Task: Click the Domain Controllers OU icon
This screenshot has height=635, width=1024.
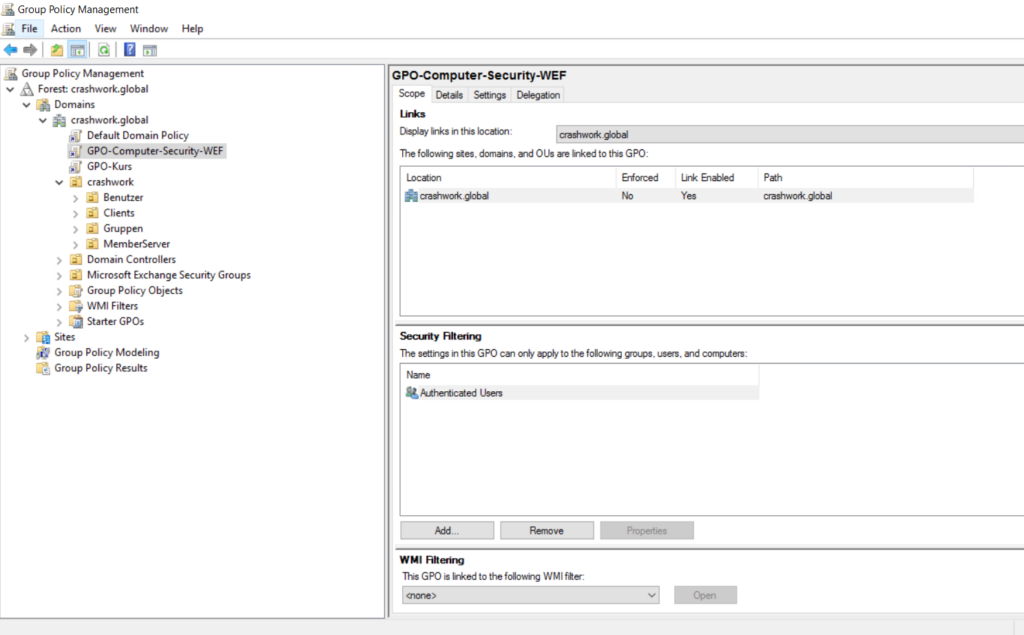Action: [x=76, y=259]
